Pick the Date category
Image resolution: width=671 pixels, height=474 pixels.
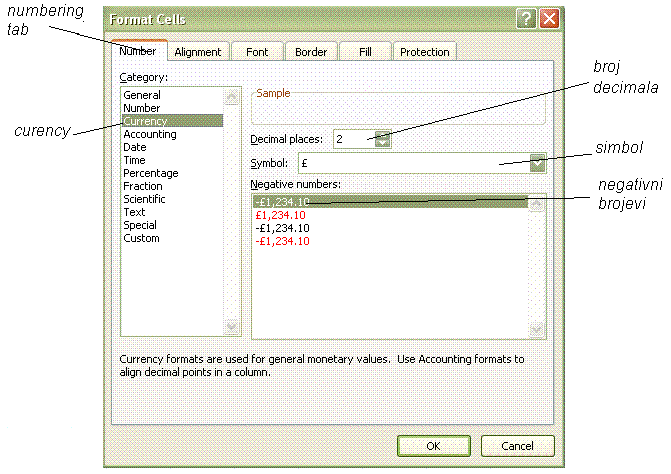[x=135, y=147]
